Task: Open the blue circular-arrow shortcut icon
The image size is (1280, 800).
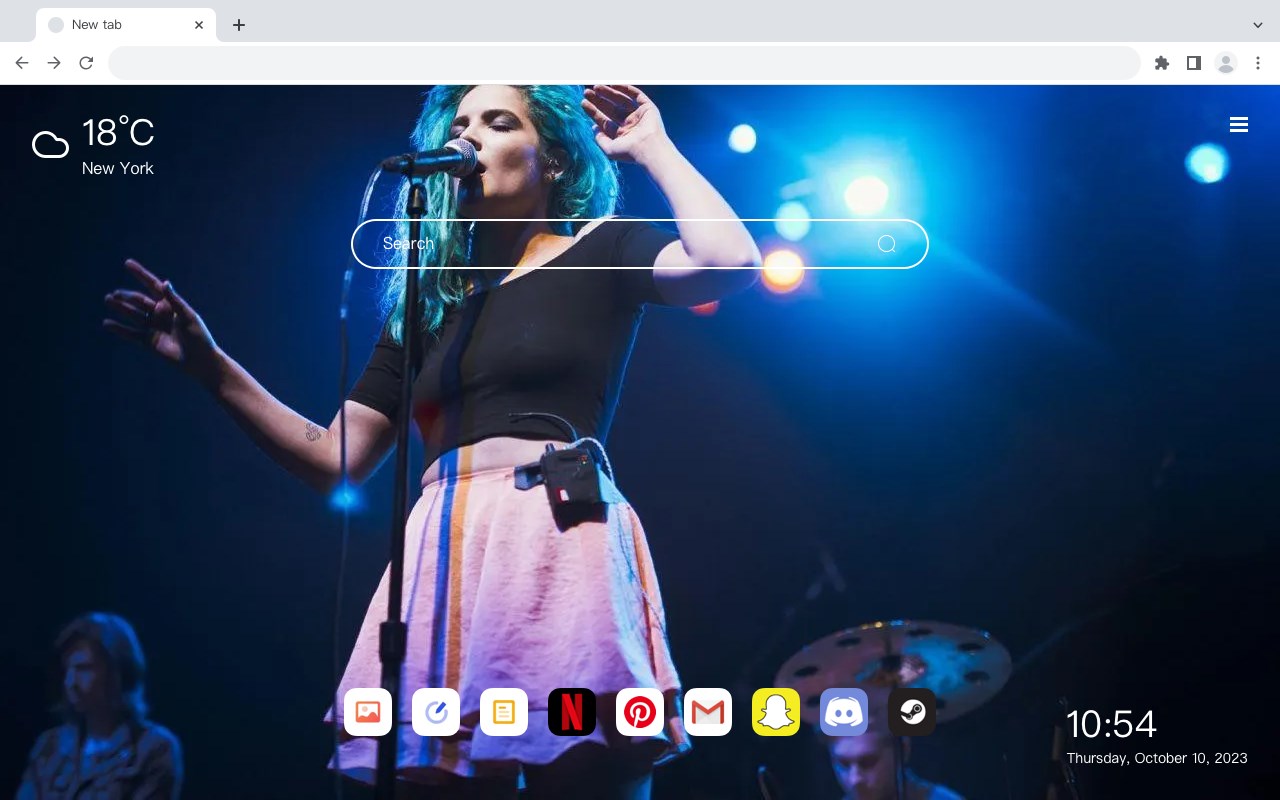Action: point(436,712)
